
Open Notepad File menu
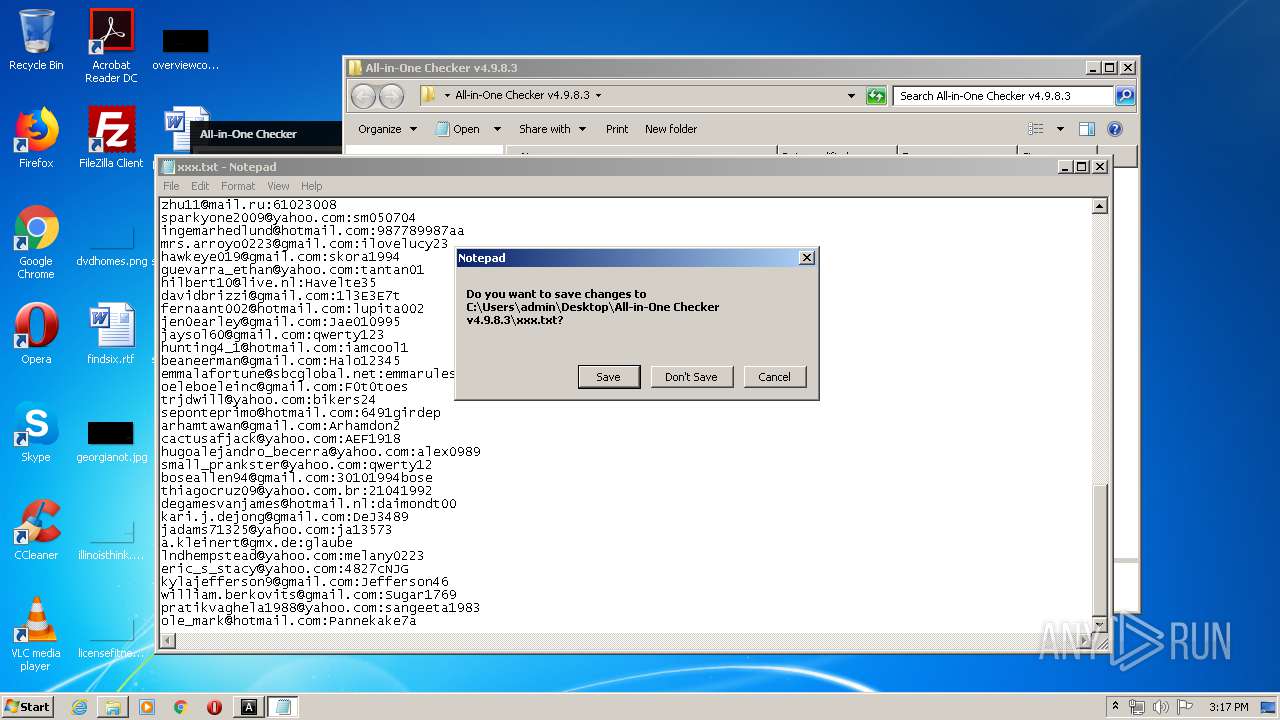171,186
